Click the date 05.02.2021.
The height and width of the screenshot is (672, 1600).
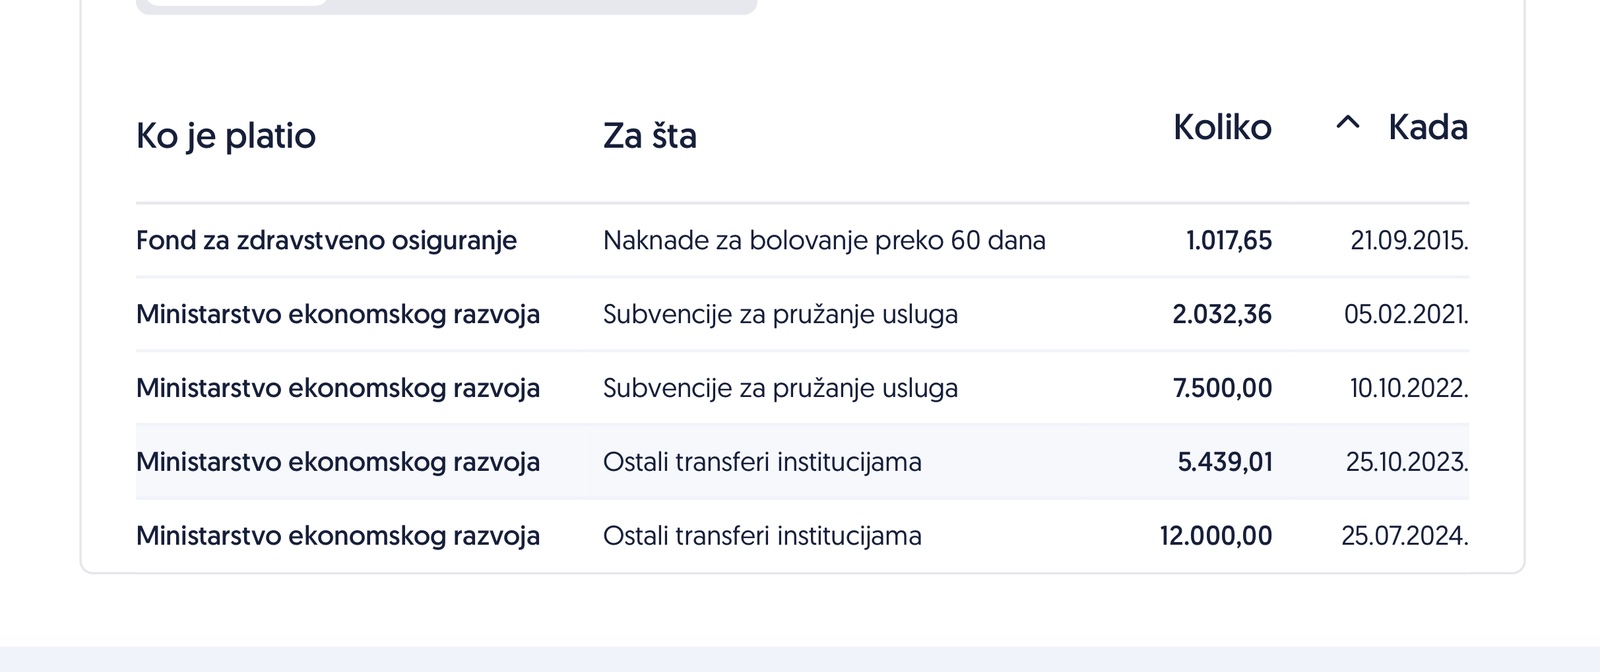pos(1406,315)
